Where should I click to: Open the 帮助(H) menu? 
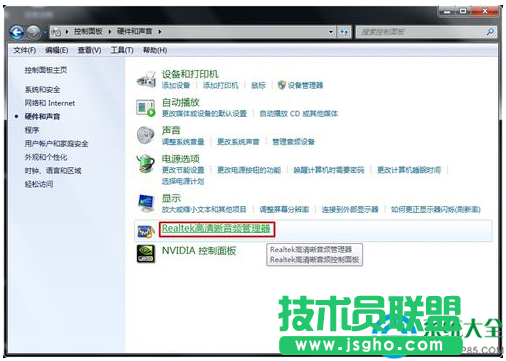pyautogui.click(x=155, y=50)
